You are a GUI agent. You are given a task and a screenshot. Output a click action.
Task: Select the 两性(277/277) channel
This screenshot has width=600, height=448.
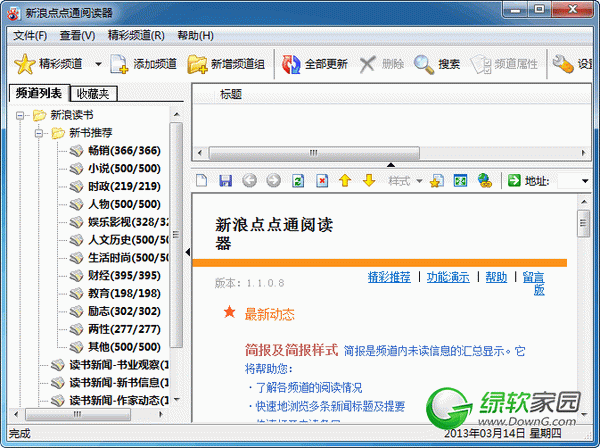coord(124,329)
